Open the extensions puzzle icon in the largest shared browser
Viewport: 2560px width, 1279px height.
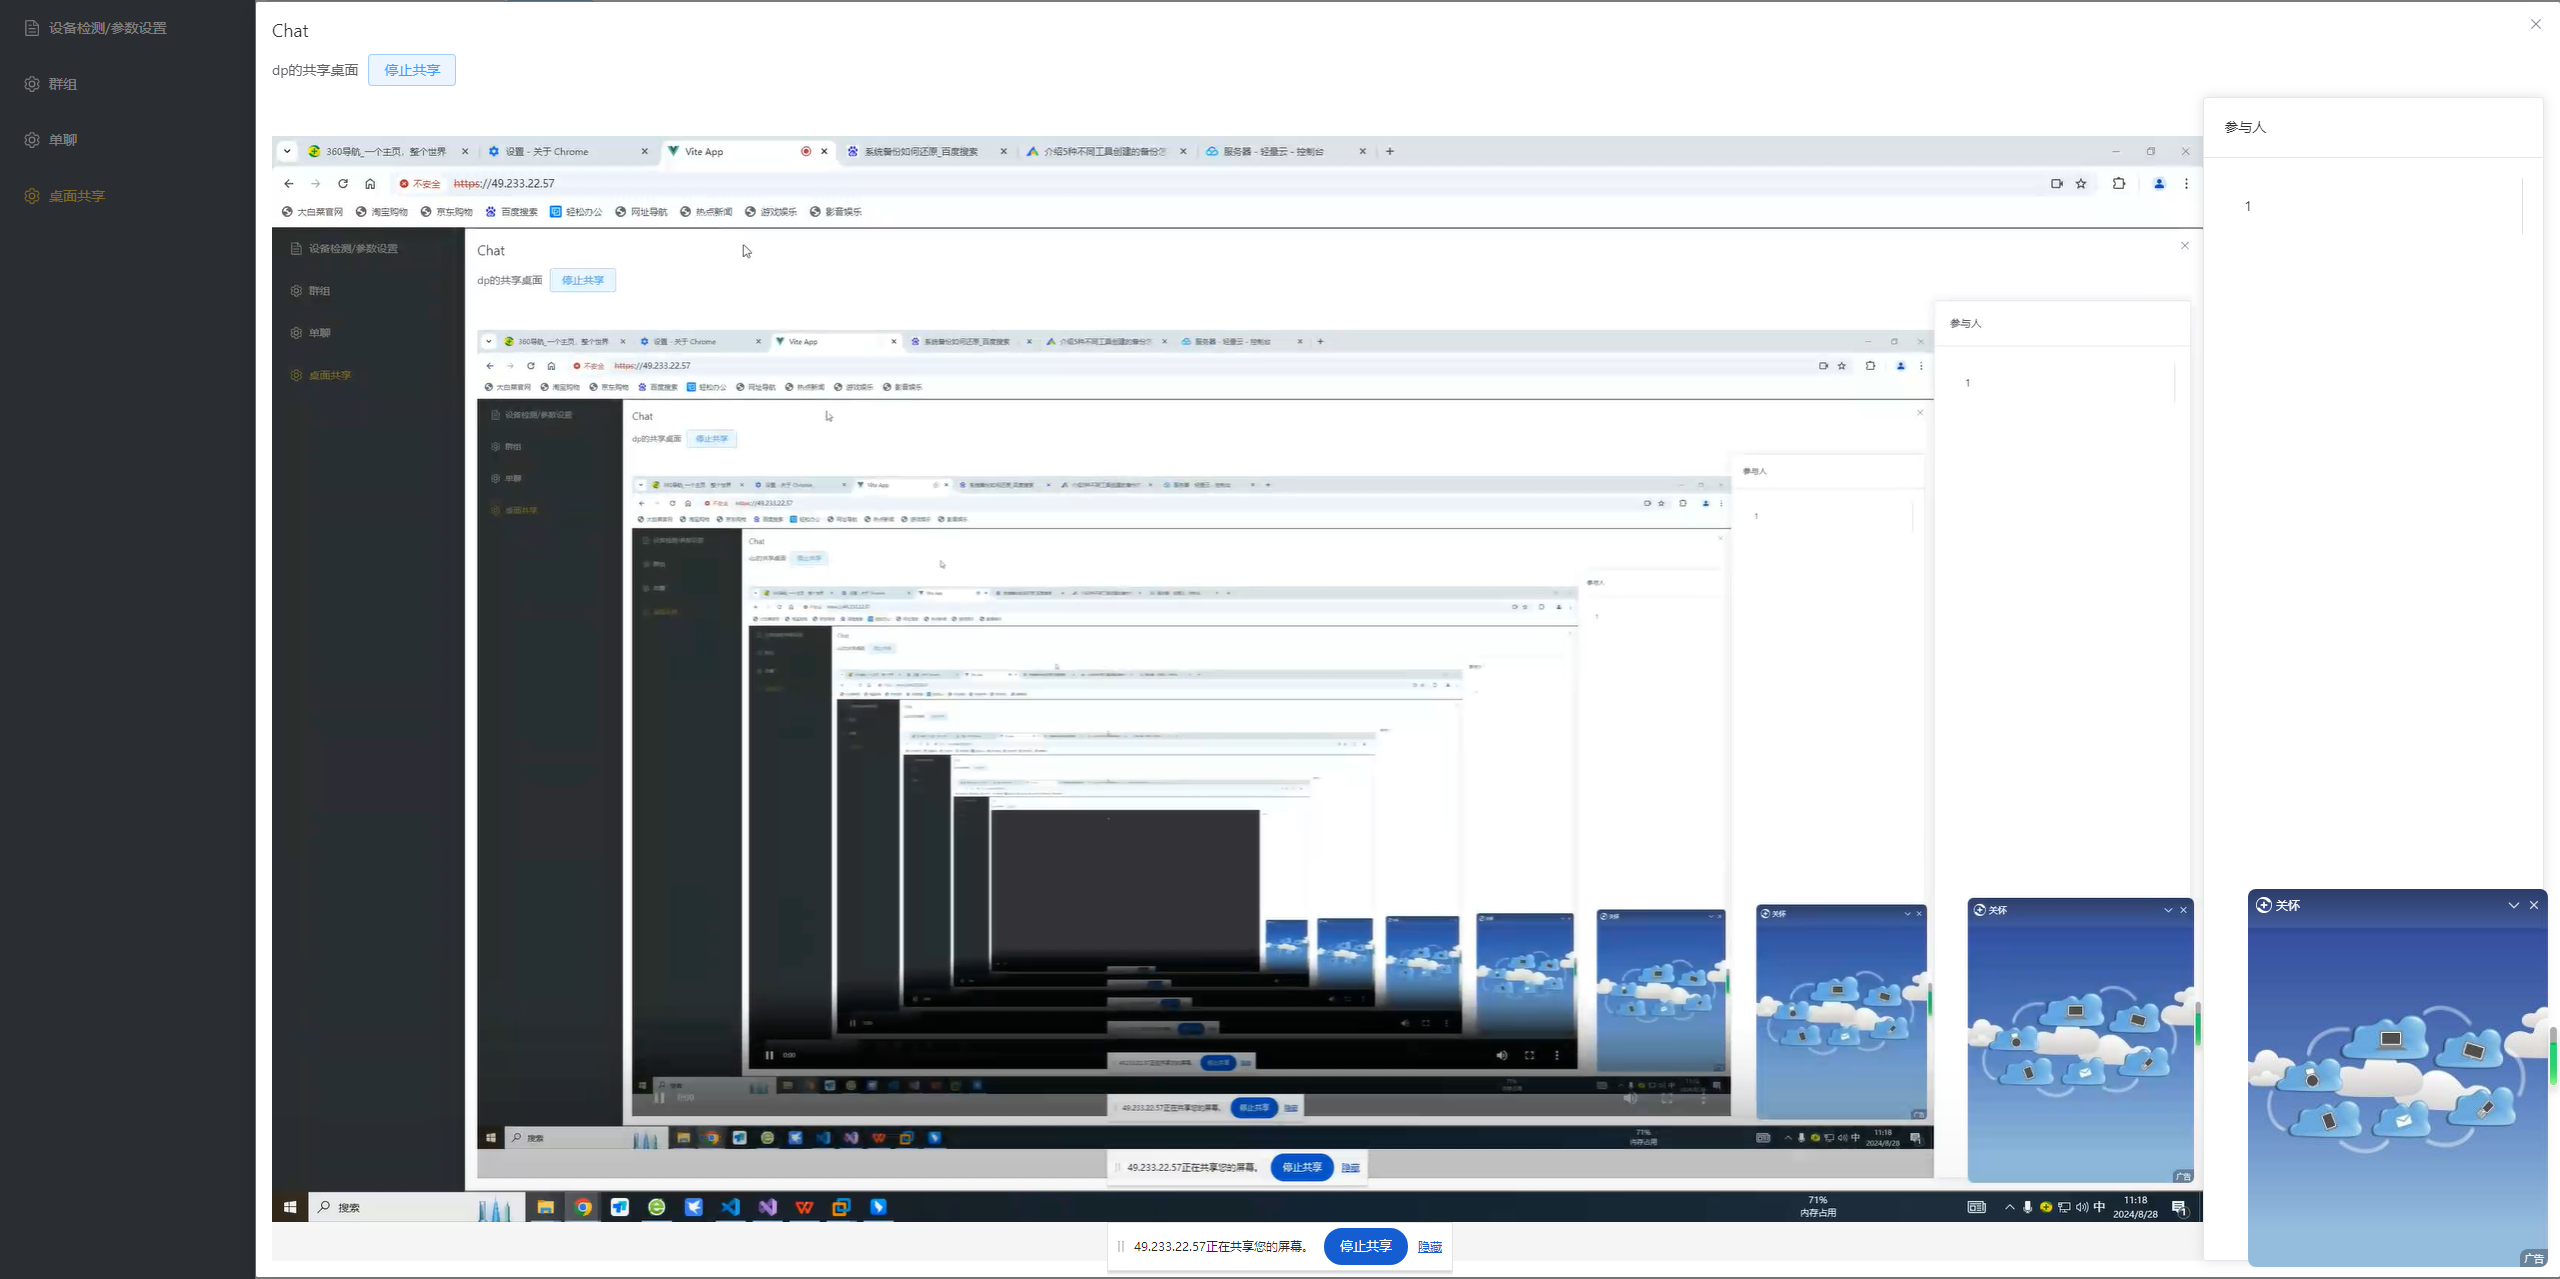coord(2118,183)
